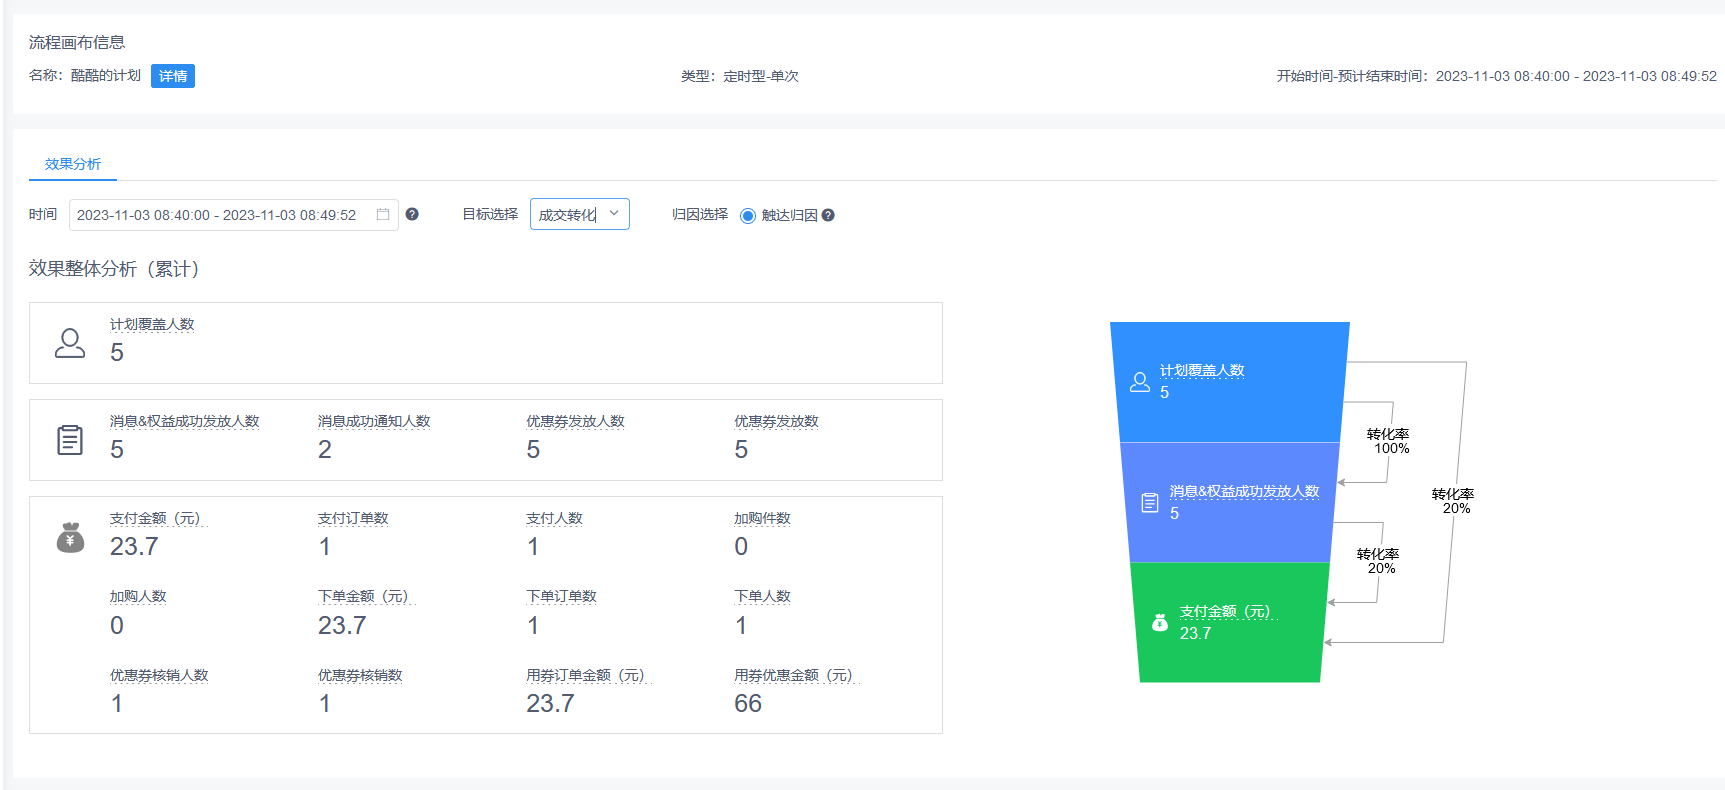This screenshot has height=790, width=1725.
Task: Click help icon next to 触达归因
Action: pos(828,216)
